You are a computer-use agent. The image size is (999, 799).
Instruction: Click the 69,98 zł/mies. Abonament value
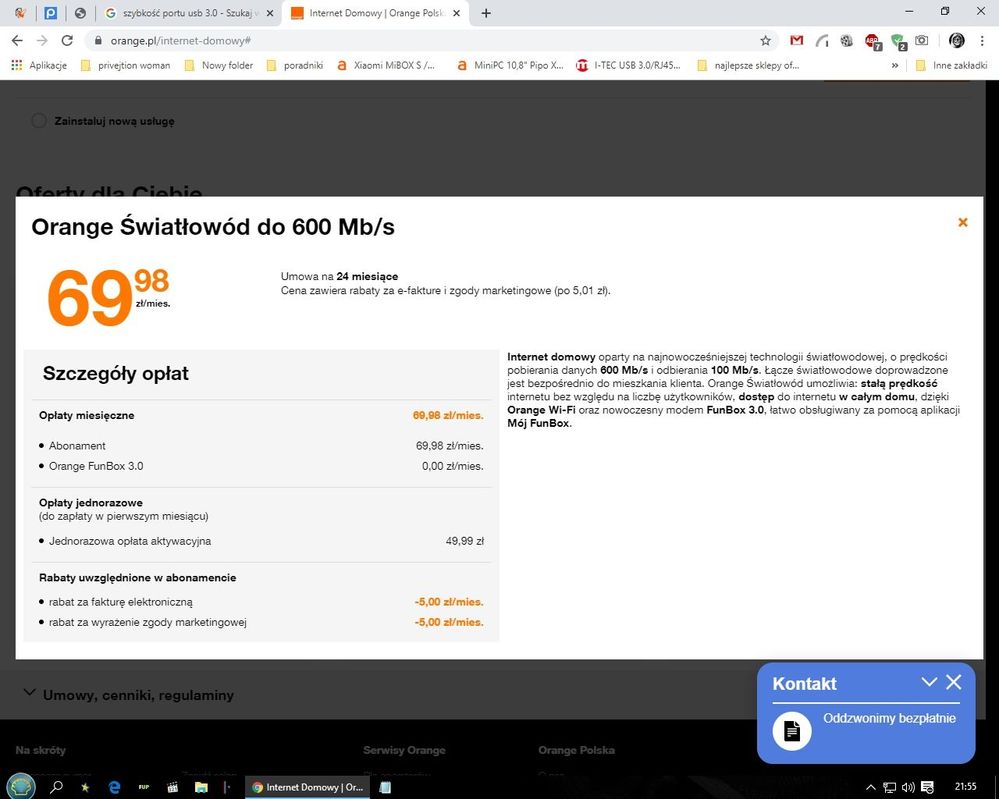(450, 445)
